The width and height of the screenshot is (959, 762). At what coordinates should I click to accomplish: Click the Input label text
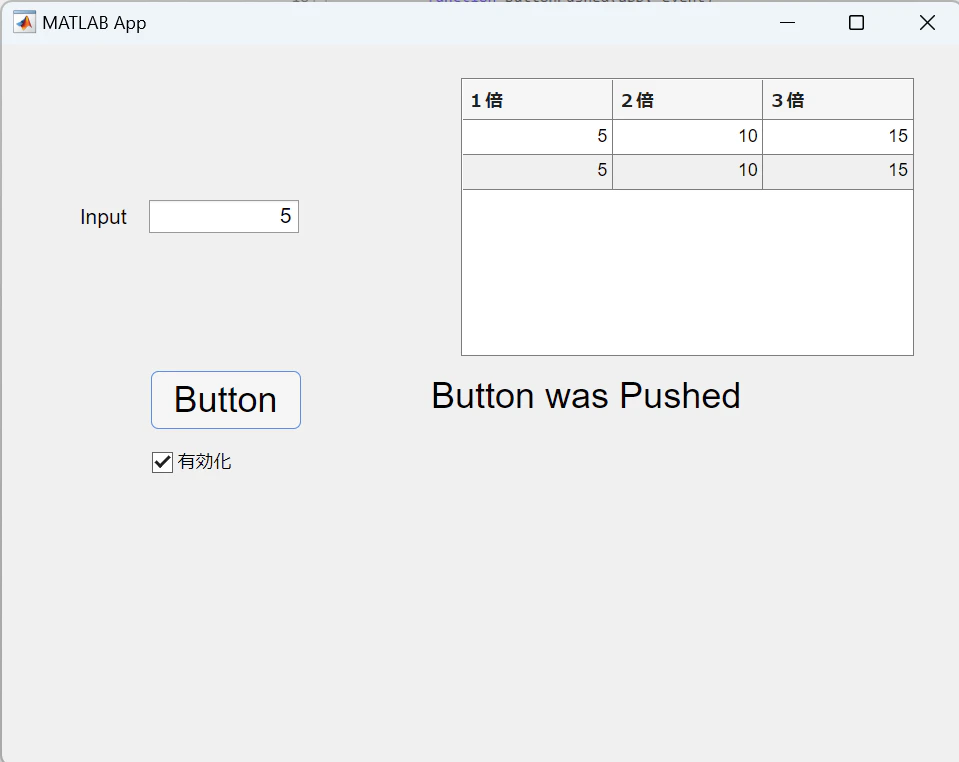point(103,217)
